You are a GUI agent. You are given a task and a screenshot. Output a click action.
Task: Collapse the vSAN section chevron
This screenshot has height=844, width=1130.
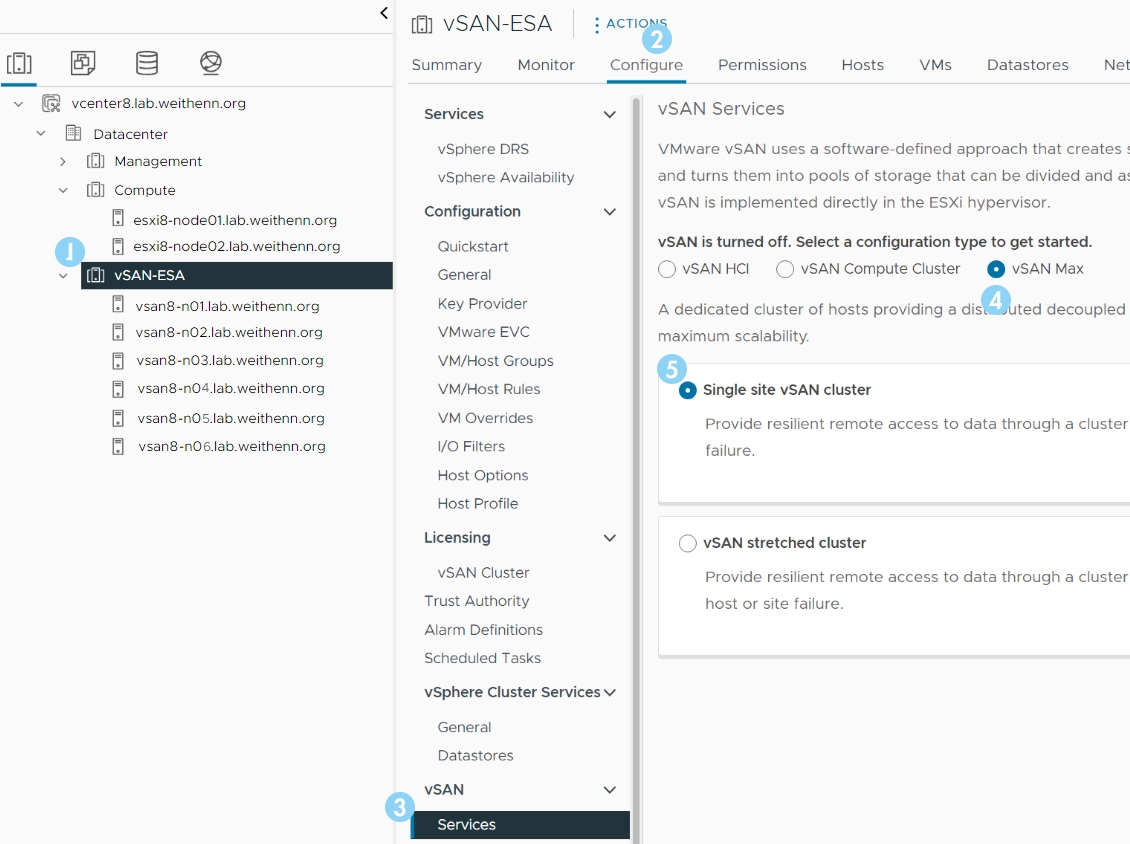(610, 789)
